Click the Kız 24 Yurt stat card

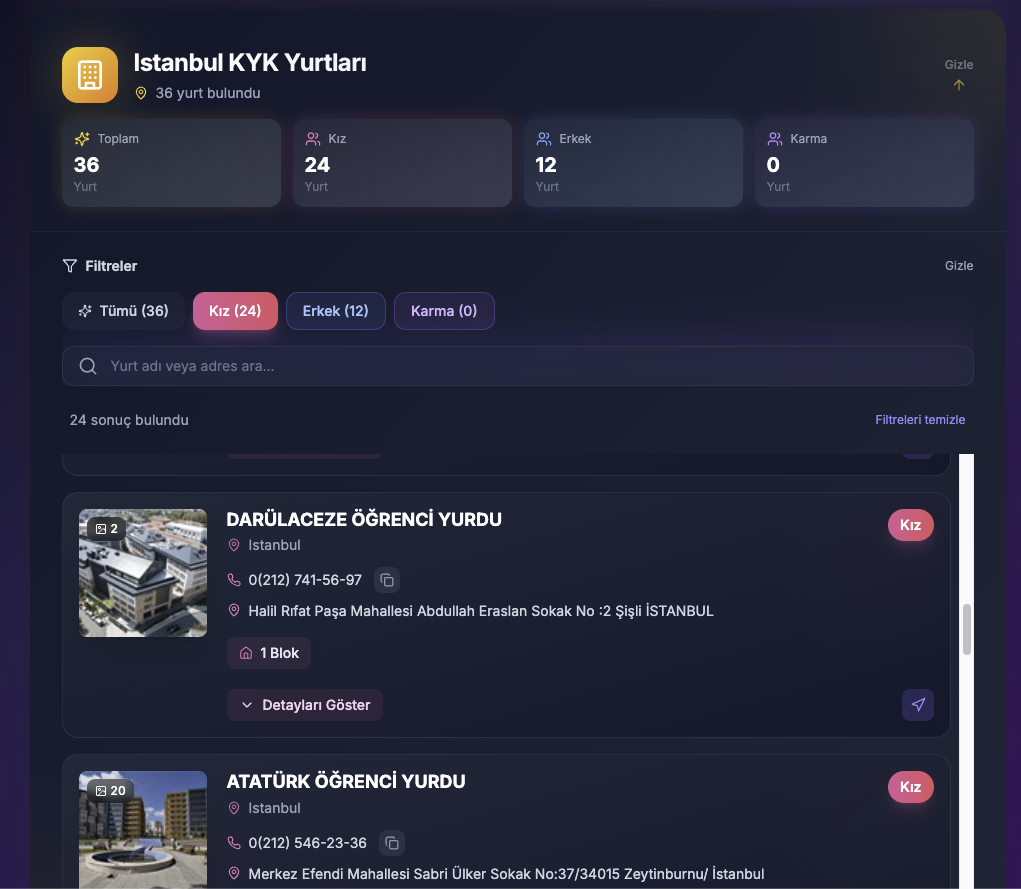point(402,163)
